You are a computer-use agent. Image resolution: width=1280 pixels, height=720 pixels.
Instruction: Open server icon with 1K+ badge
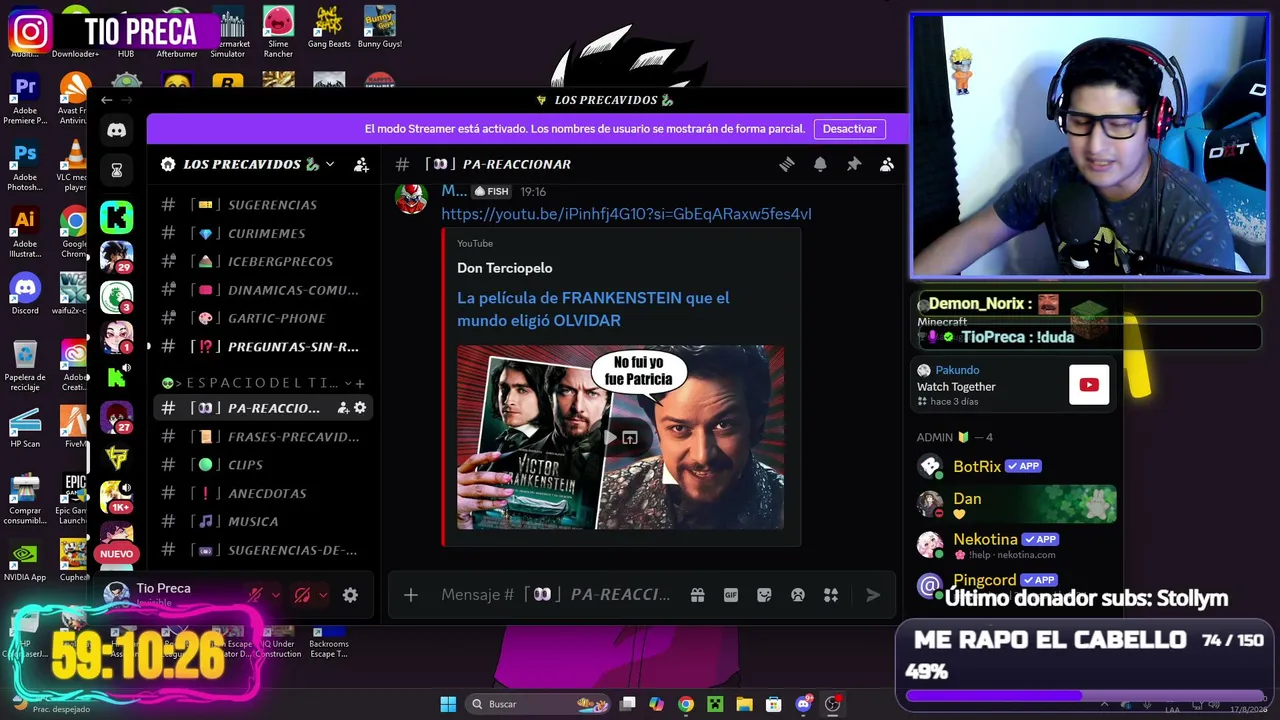click(x=117, y=497)
